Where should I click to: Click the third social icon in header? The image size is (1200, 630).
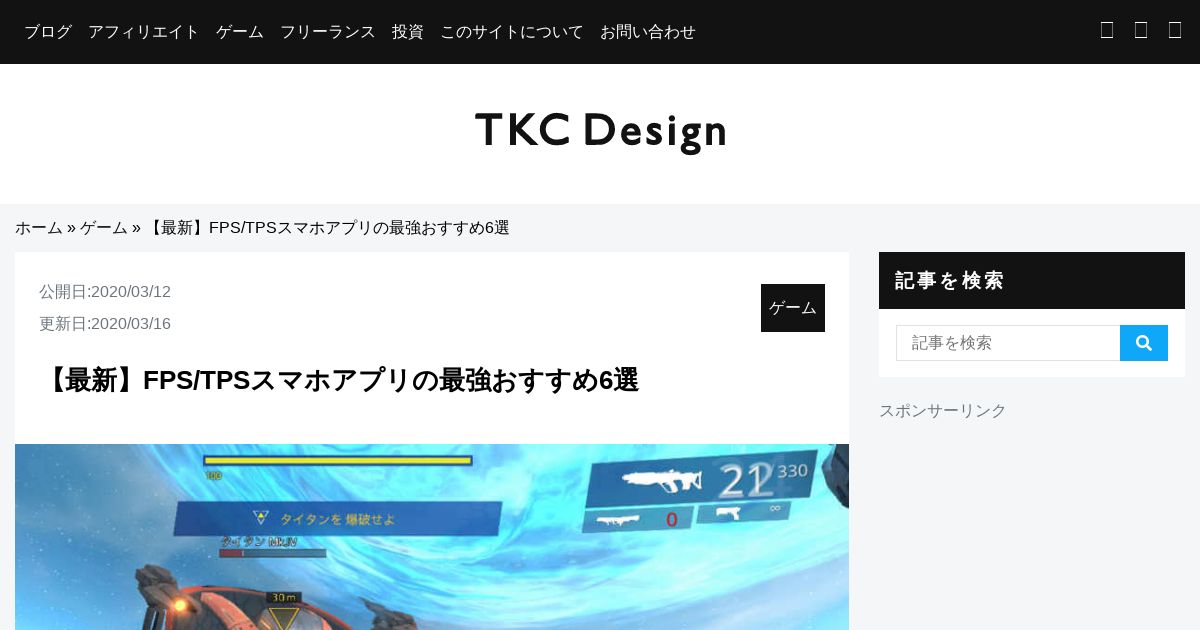click(1175, 30)
